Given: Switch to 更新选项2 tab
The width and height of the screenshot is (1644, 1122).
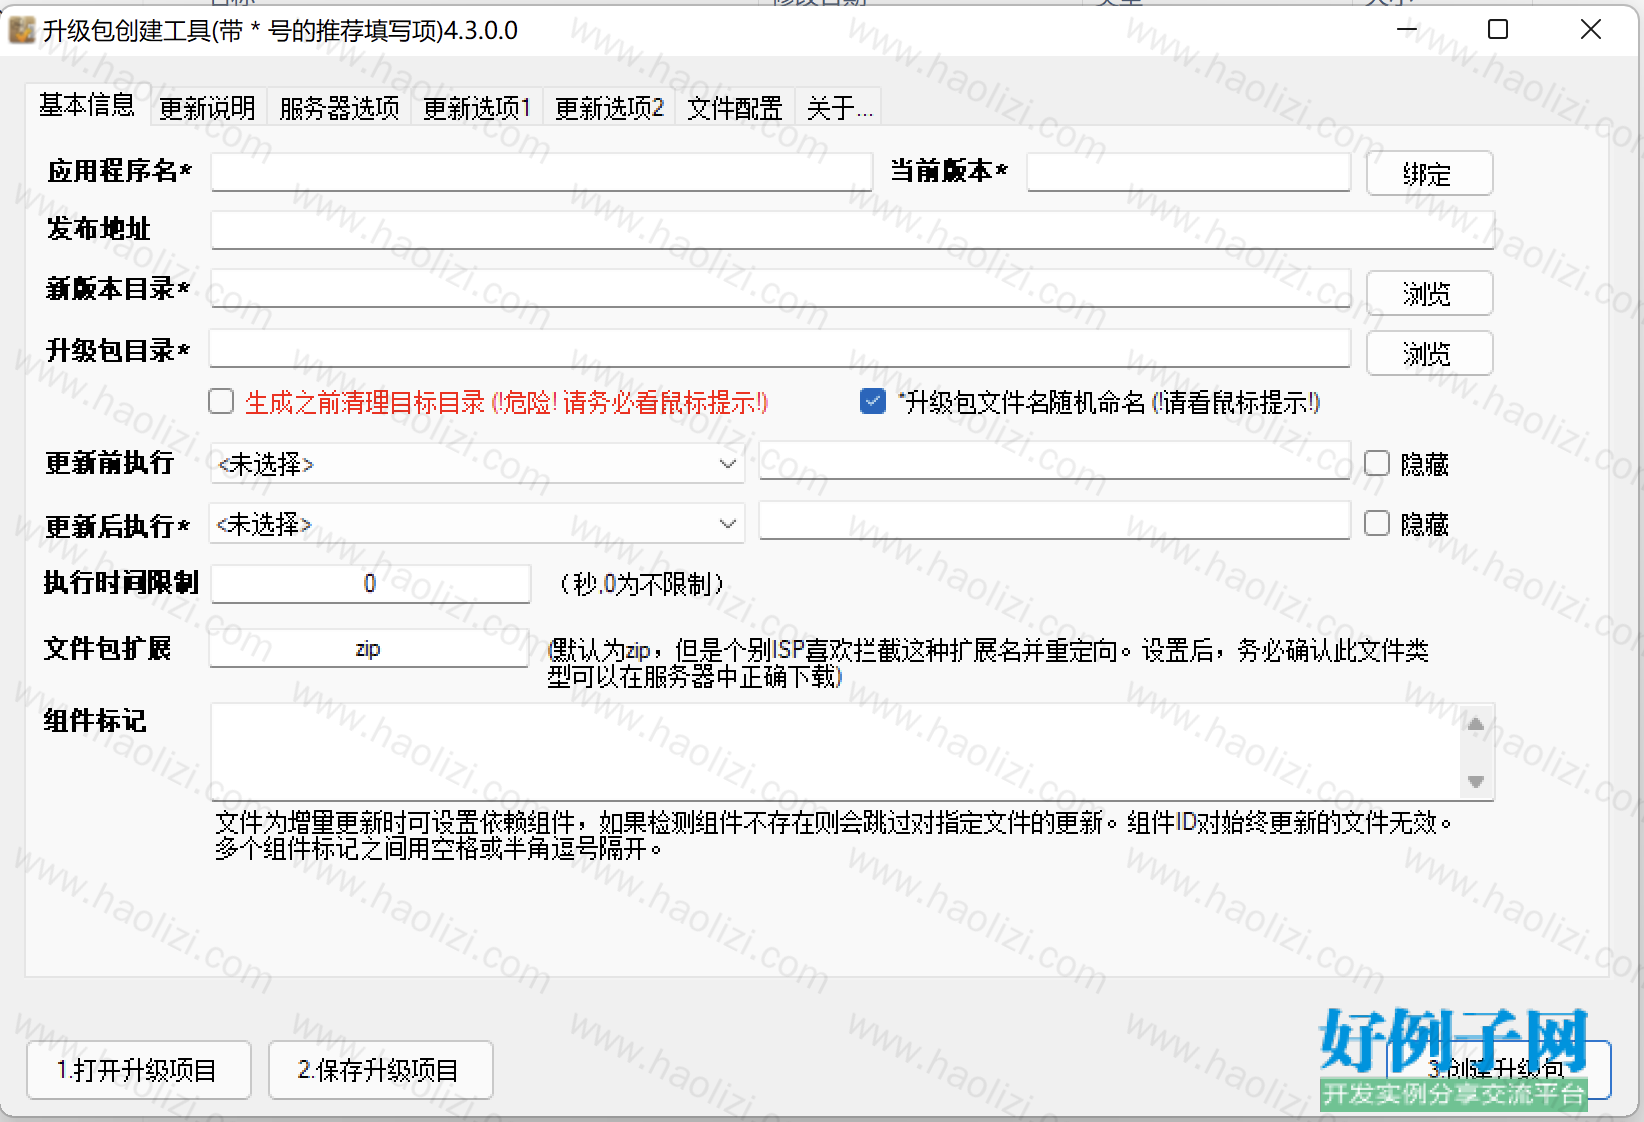Looking at the screenshot, I should pos(609,107).
